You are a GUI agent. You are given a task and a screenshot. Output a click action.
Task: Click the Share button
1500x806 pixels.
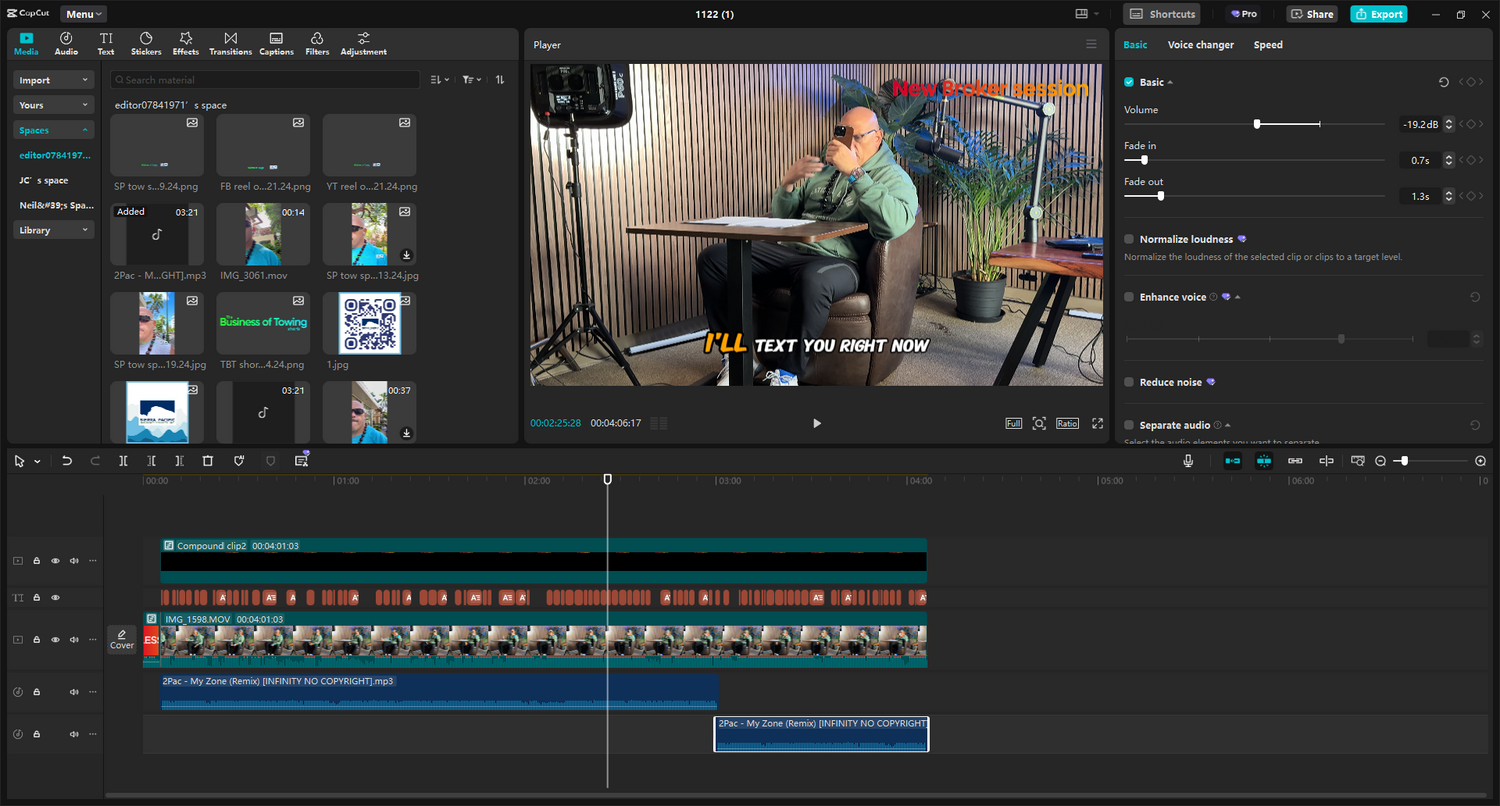[x=1311, y=14]
